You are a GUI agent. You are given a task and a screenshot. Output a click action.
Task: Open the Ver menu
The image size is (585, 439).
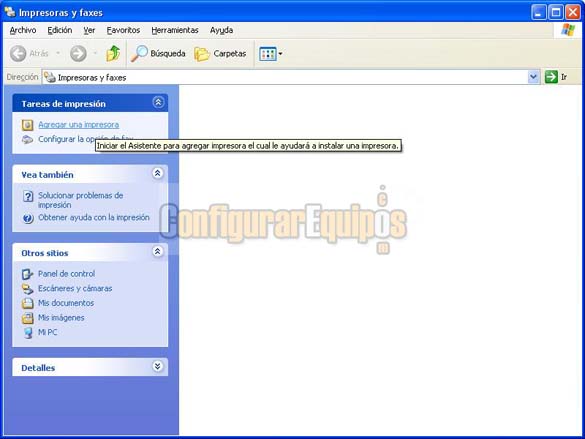click(x=89, y=30)
